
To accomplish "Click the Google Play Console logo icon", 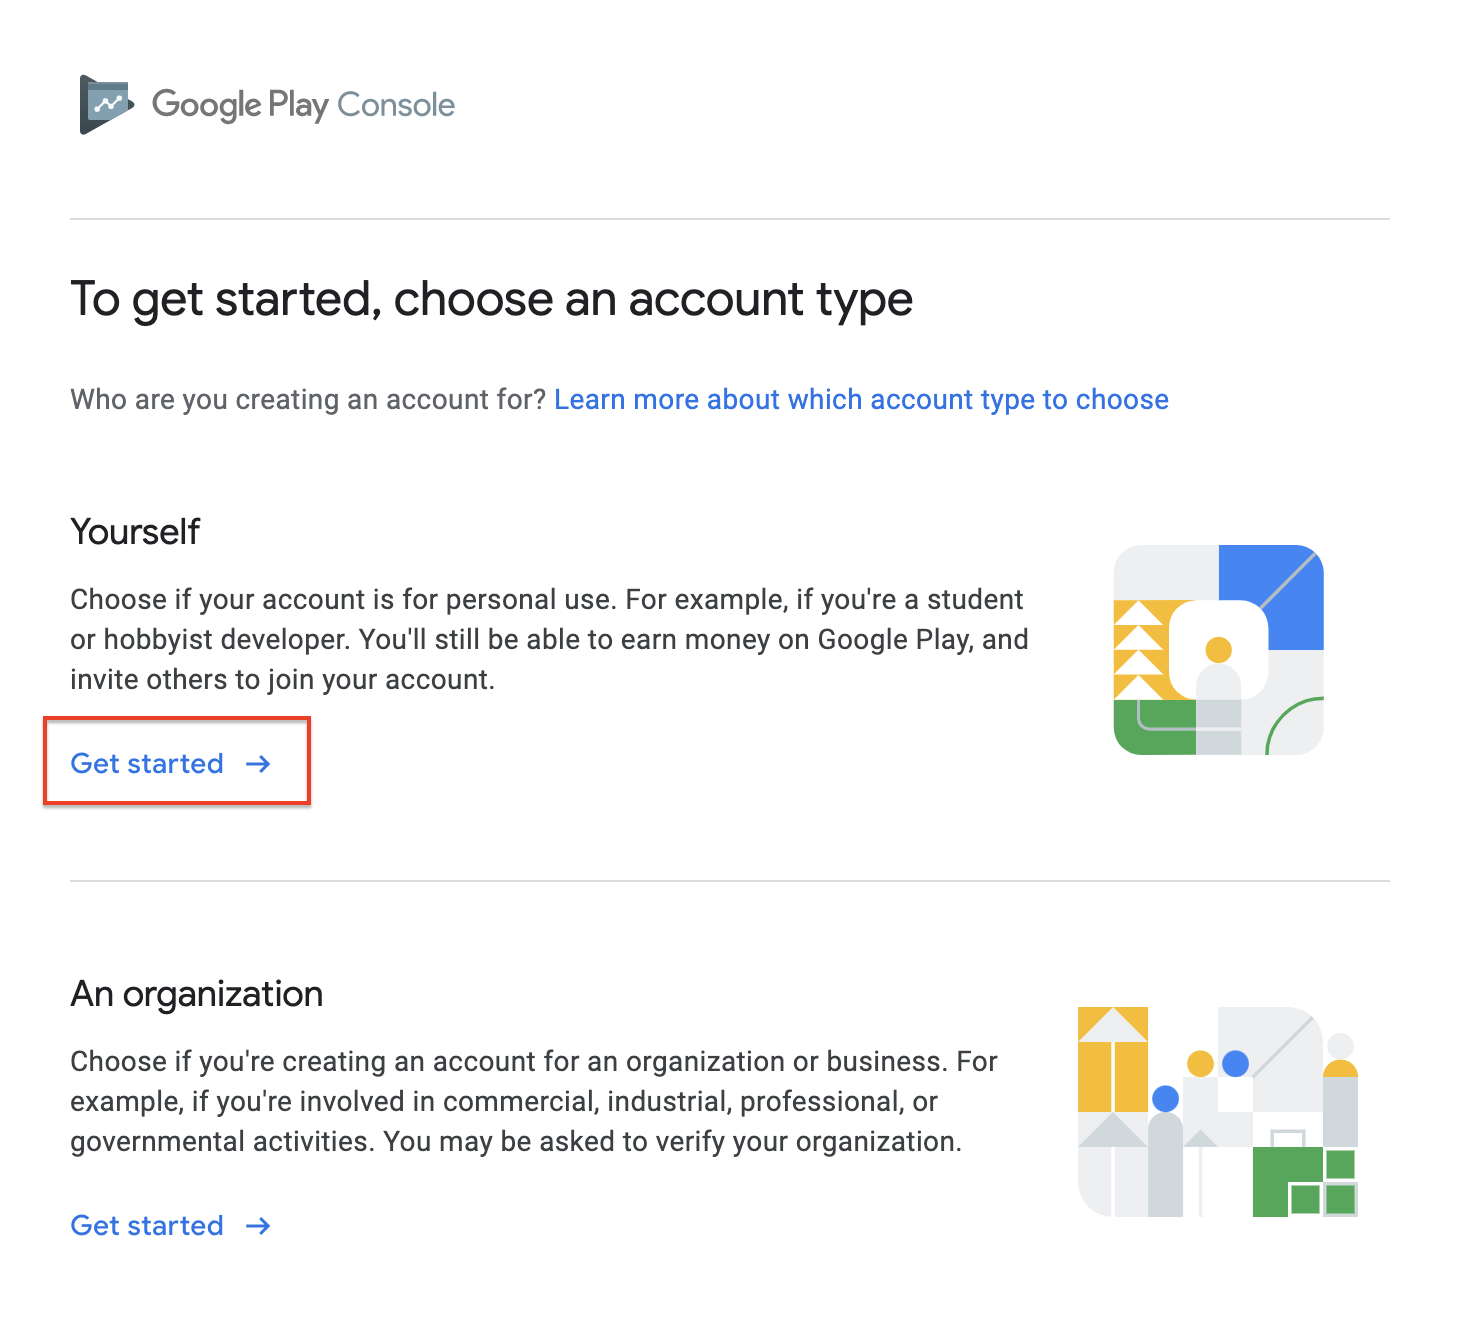I will point(106,104).
